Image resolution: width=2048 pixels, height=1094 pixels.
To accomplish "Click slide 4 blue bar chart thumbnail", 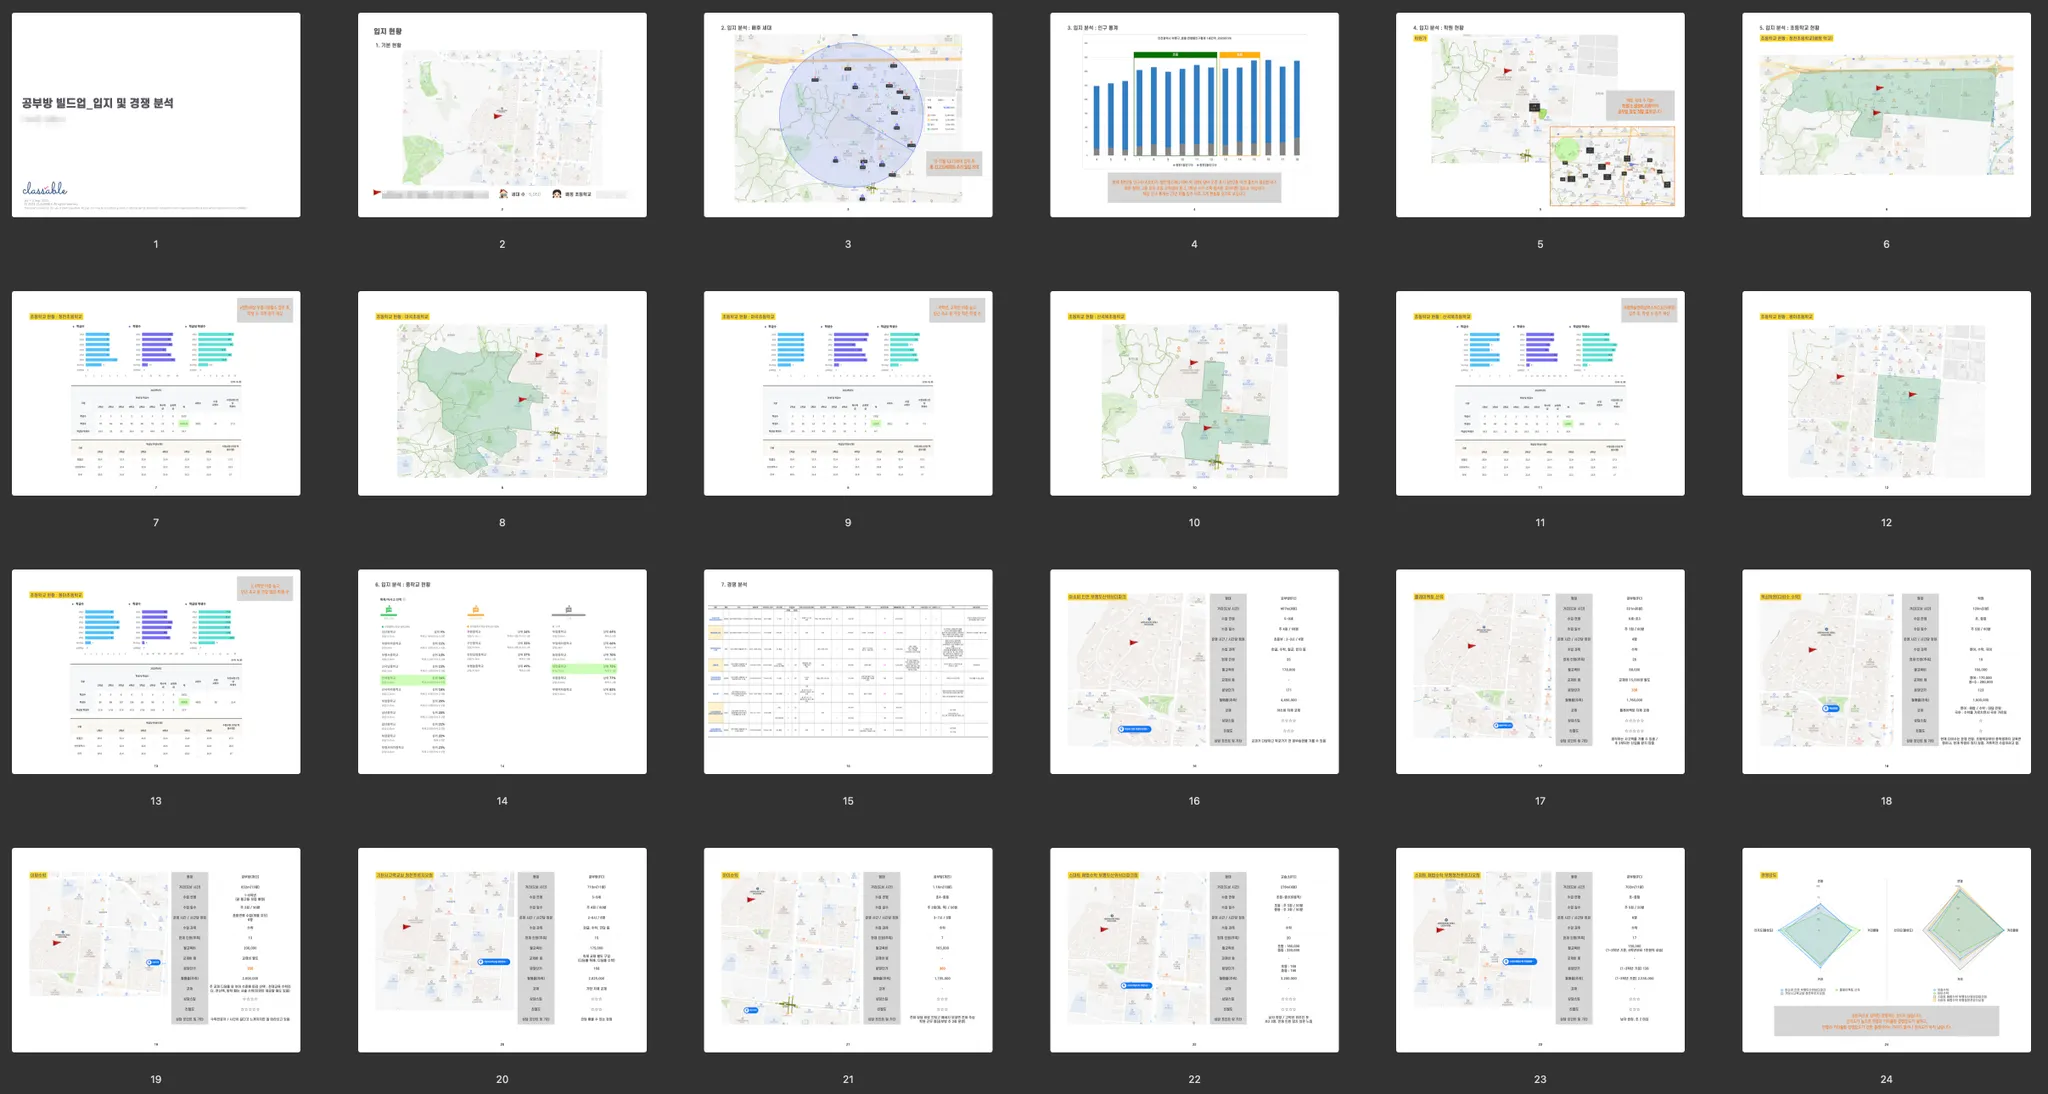I will pyautogui.click(x=1194, y=115).
